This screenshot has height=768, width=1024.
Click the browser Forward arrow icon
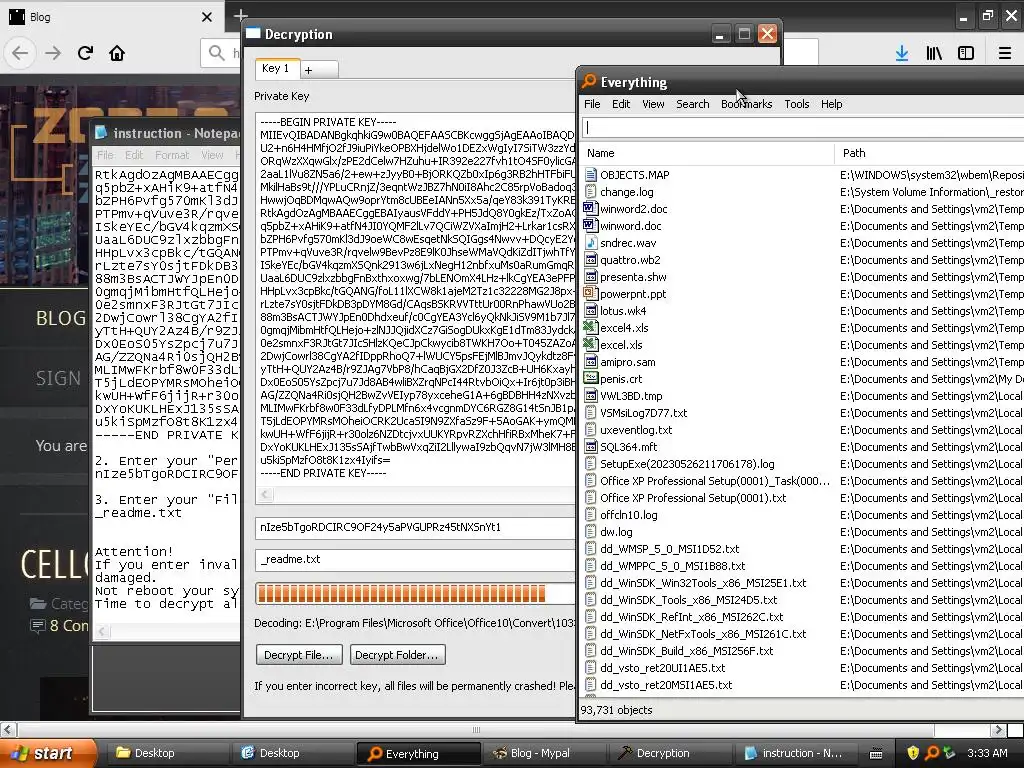click(x=53, y=53)
